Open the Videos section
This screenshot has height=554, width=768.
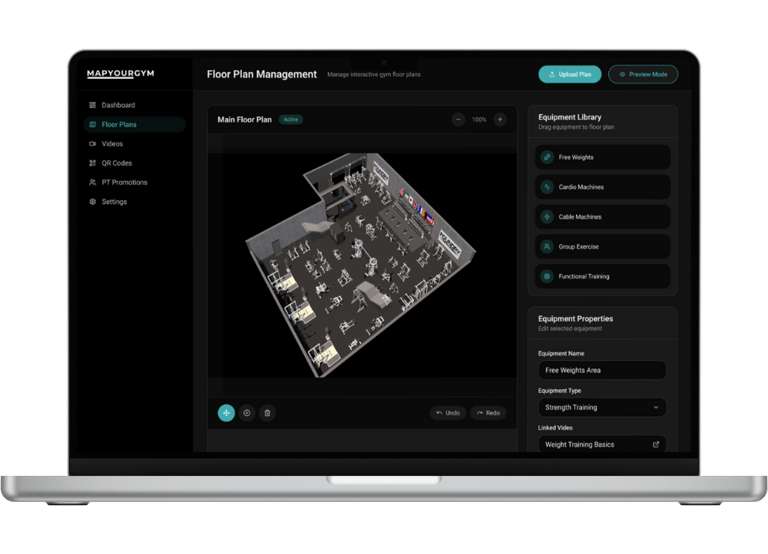[134, 144]
